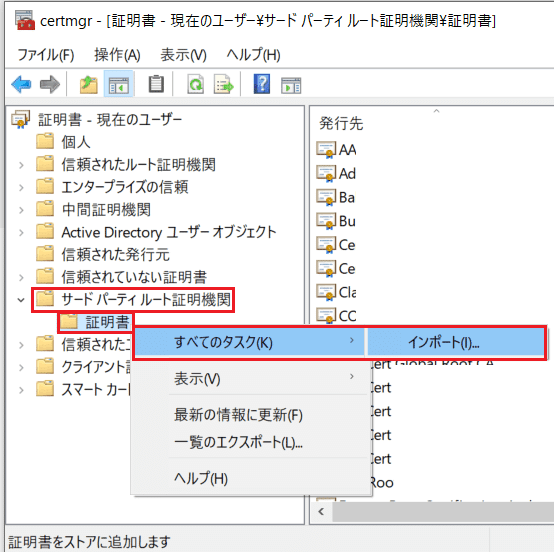Select エンタープライズの信頼 tree item

coord(125,187)
